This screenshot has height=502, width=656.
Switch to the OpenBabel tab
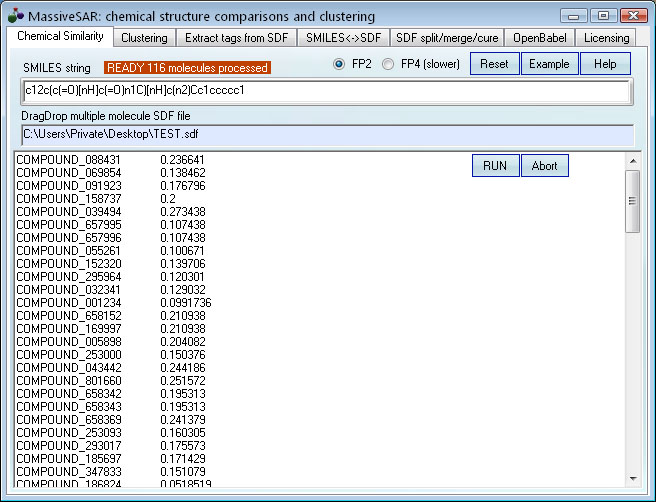(x=541, y=38)
